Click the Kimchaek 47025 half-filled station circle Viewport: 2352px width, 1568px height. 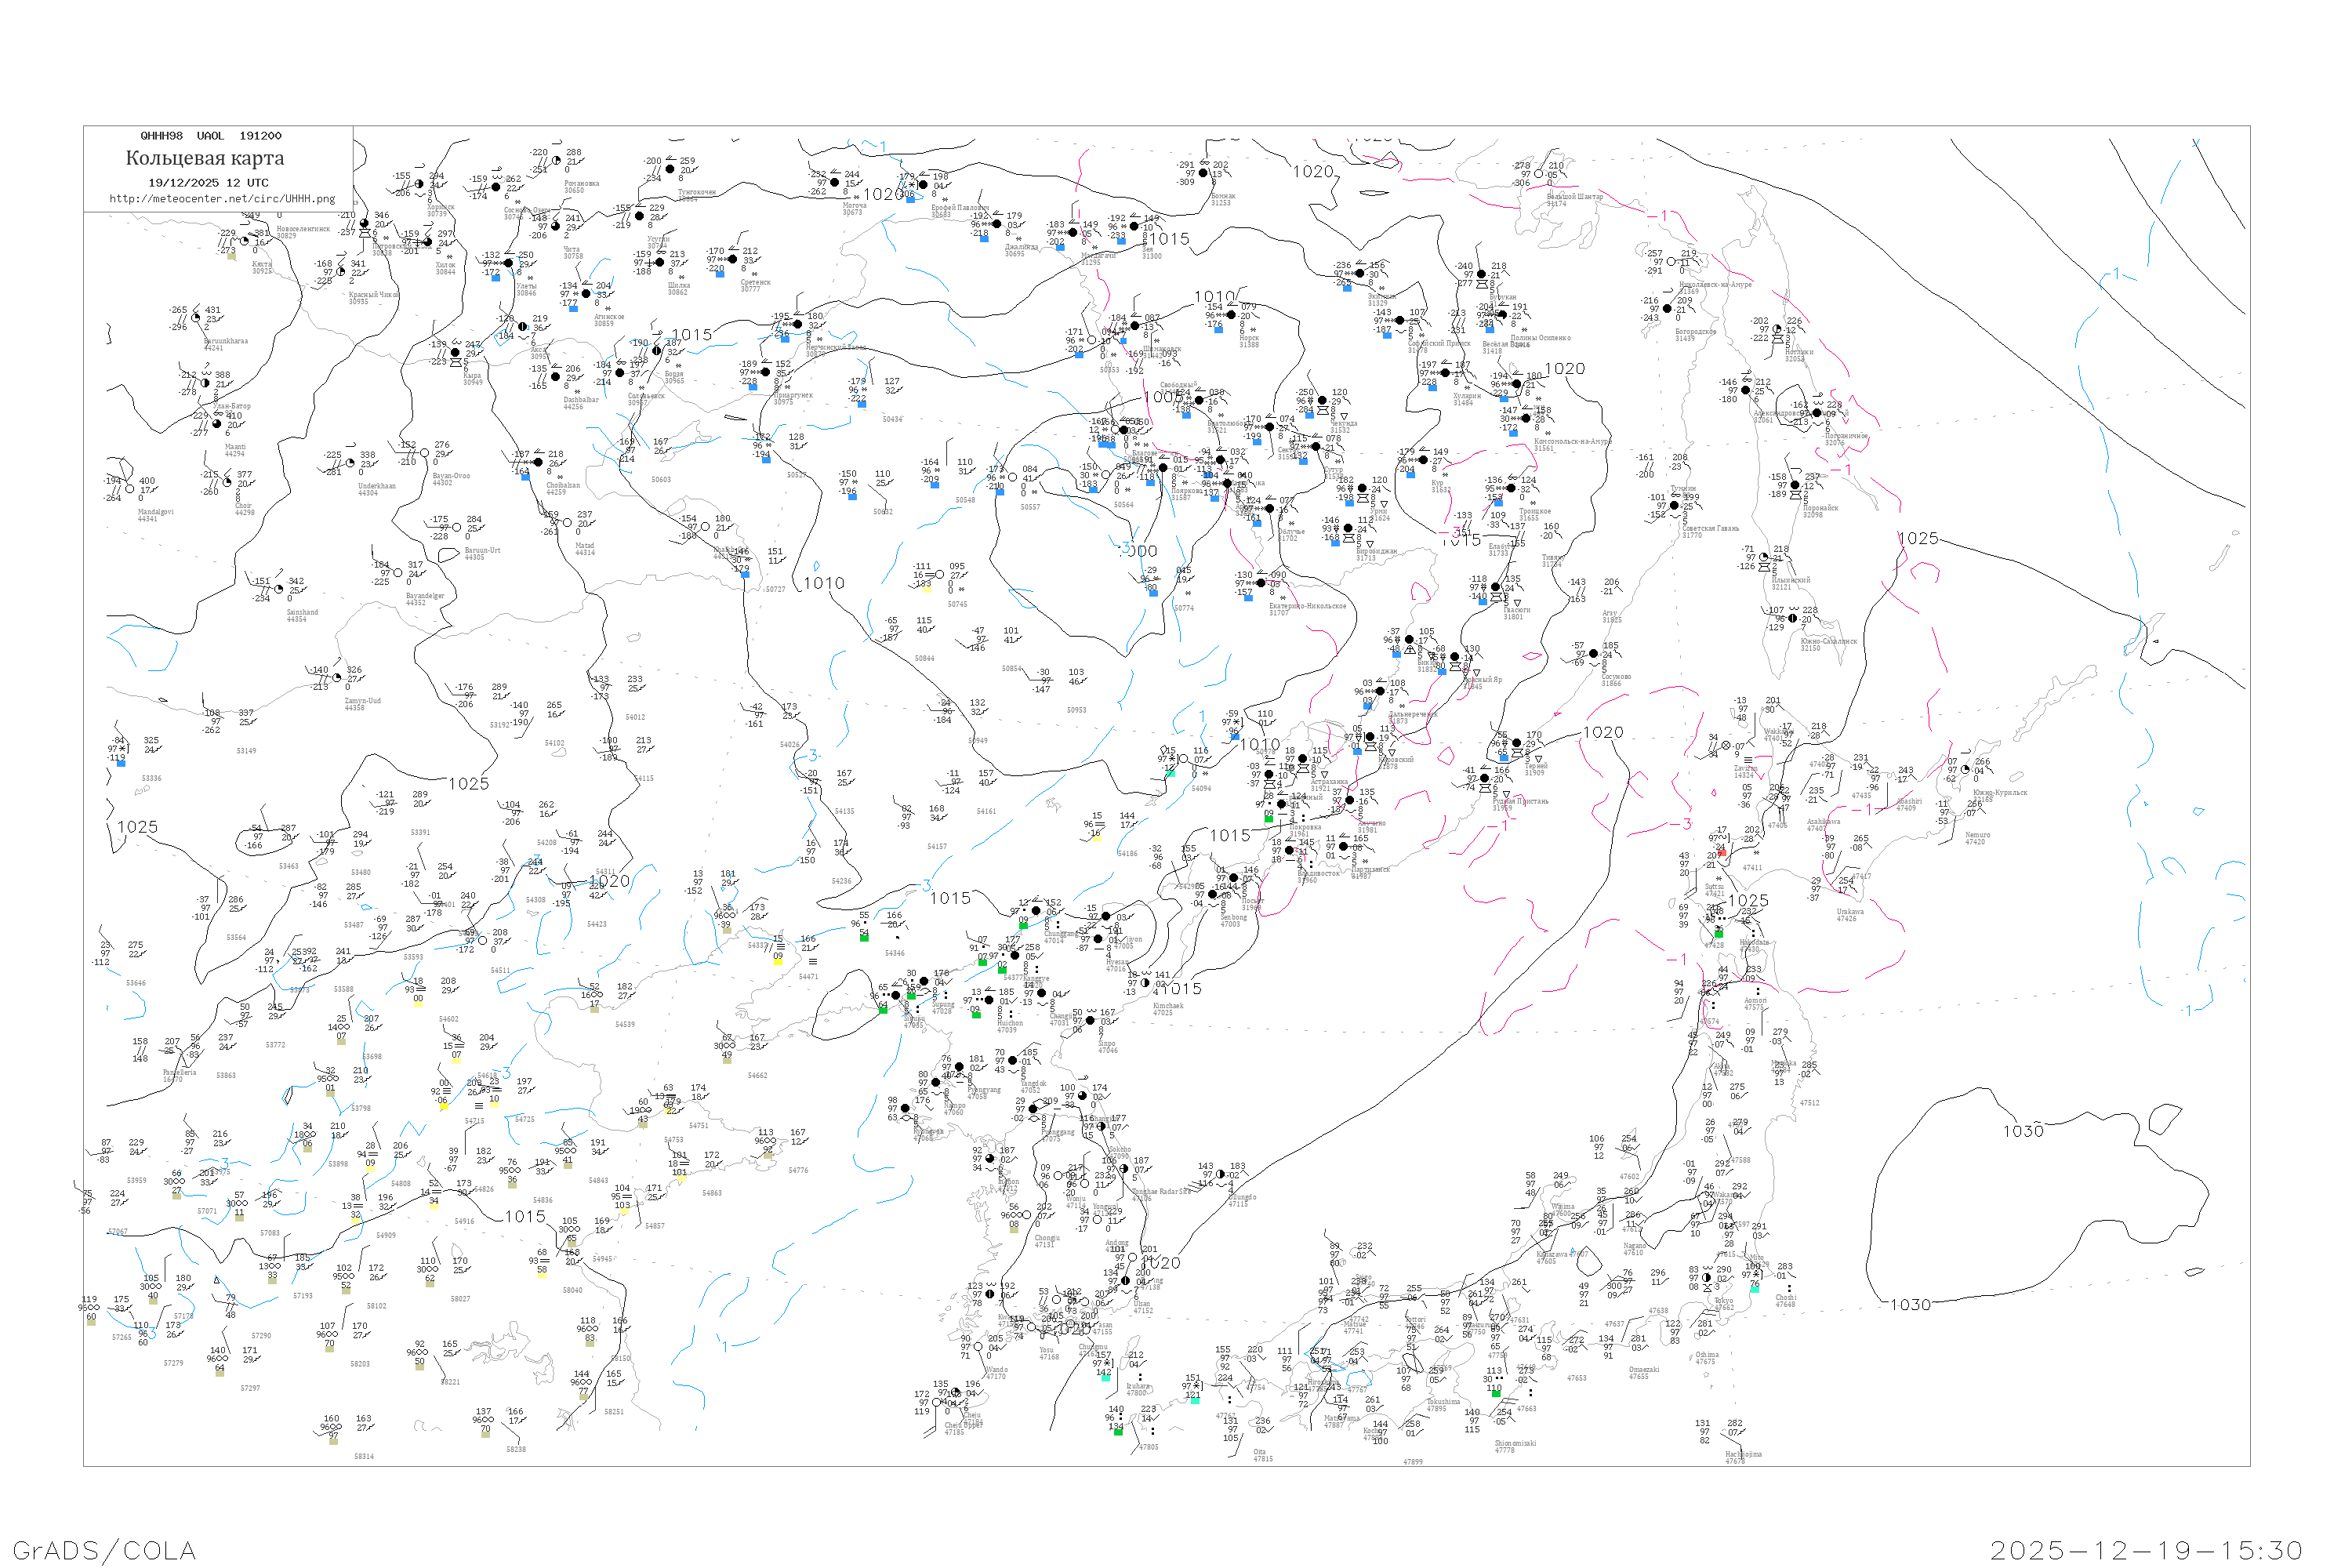[x=1145, y=983]
